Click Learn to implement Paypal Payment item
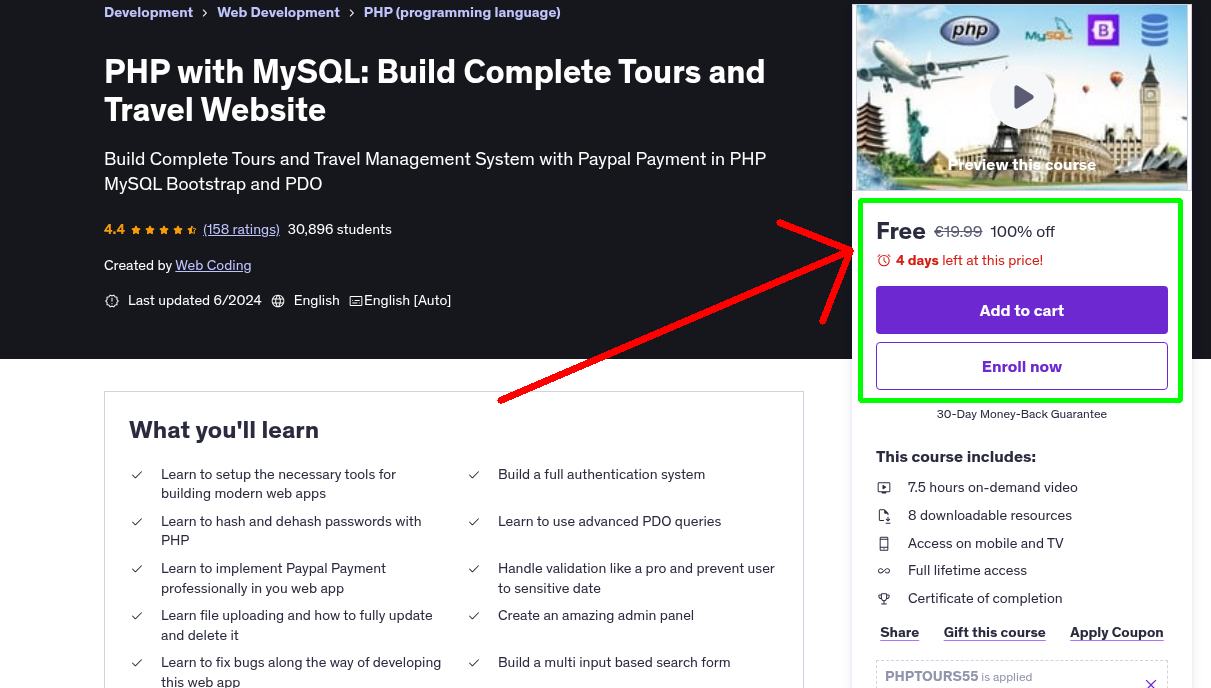Viewport: 1211px width, 688px height. 274,579
